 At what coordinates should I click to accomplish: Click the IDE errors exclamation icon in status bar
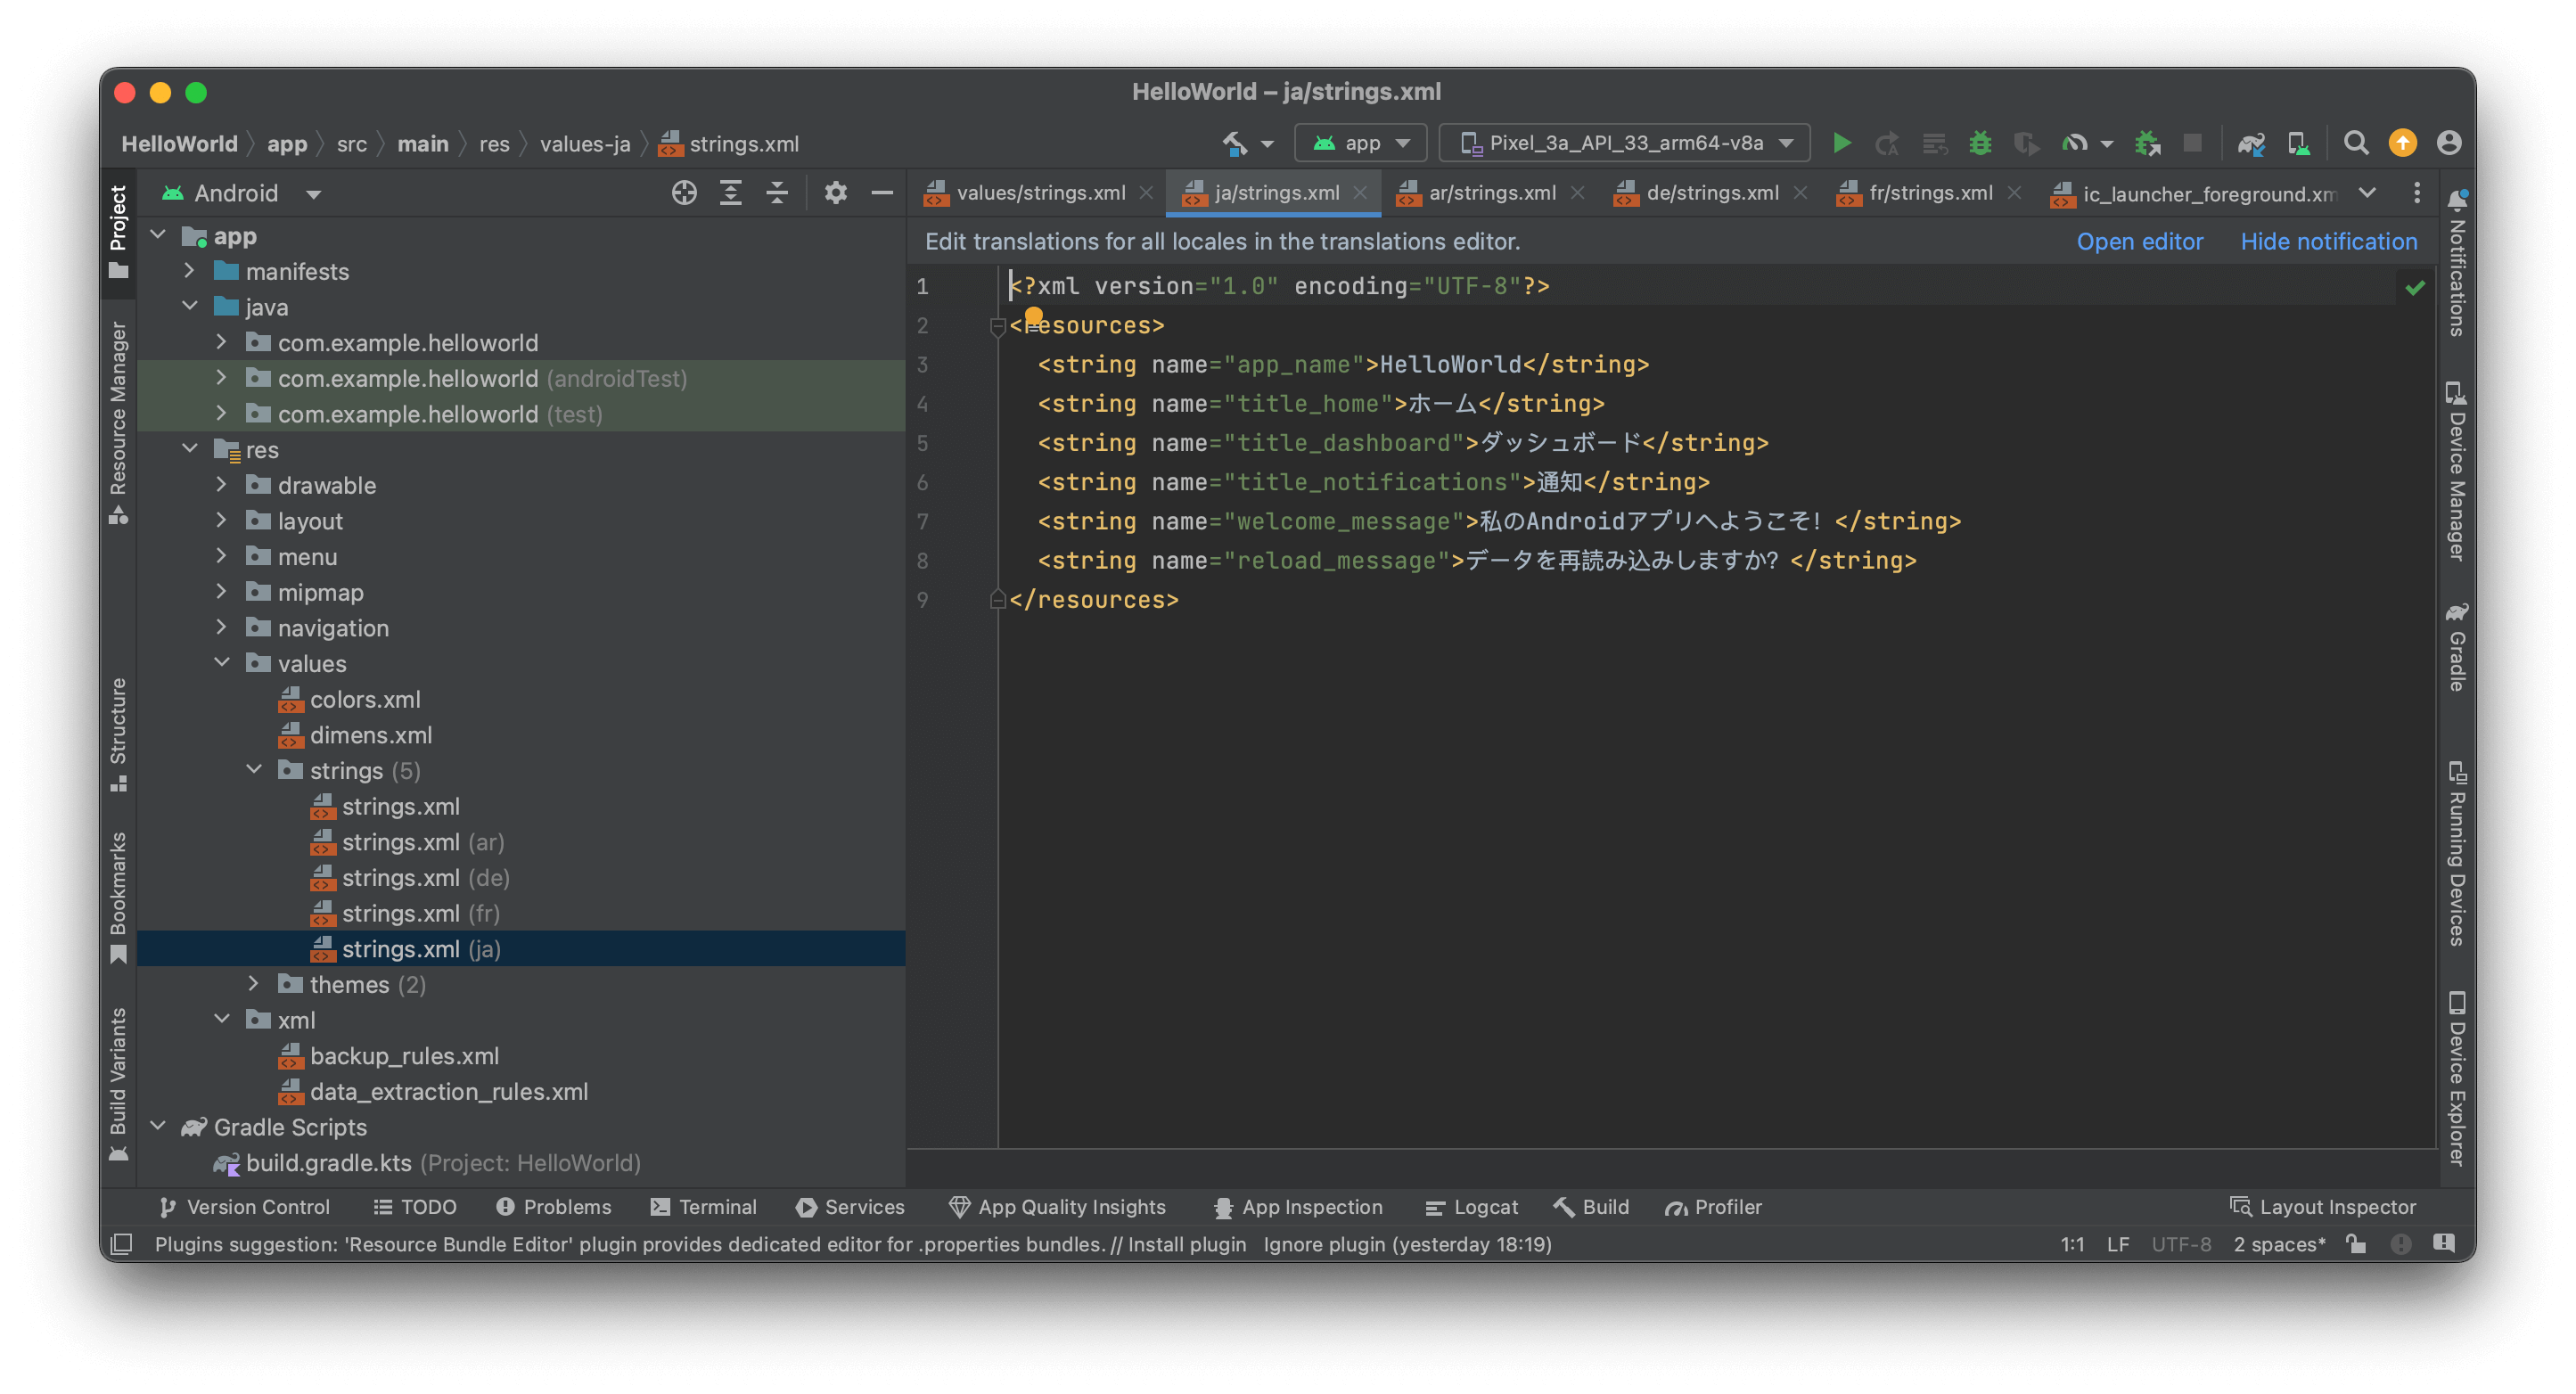(2400, 1244)
